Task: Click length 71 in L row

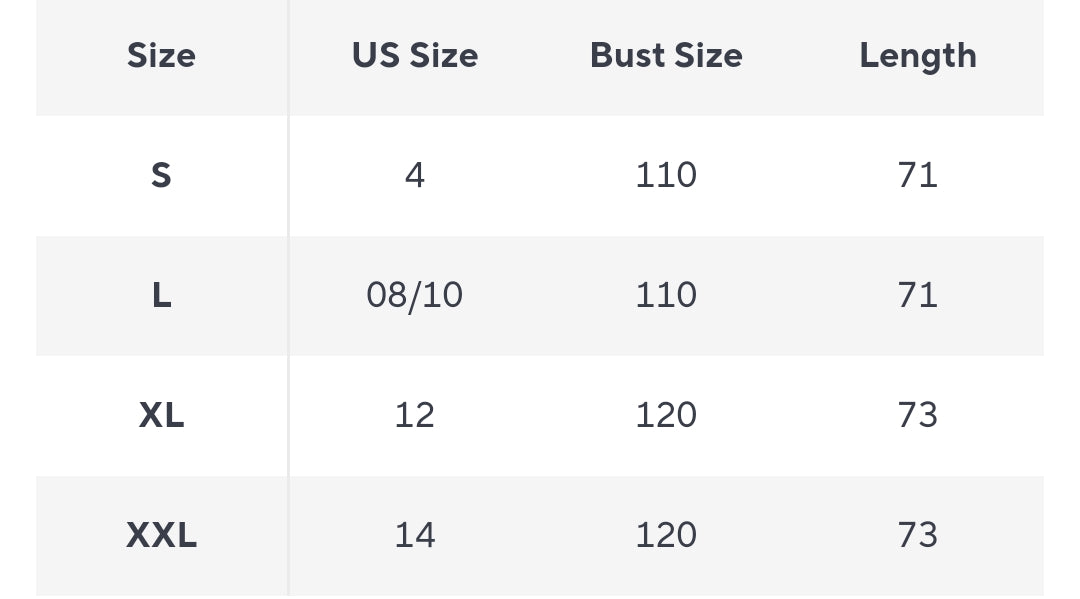Action: [918, 296]
